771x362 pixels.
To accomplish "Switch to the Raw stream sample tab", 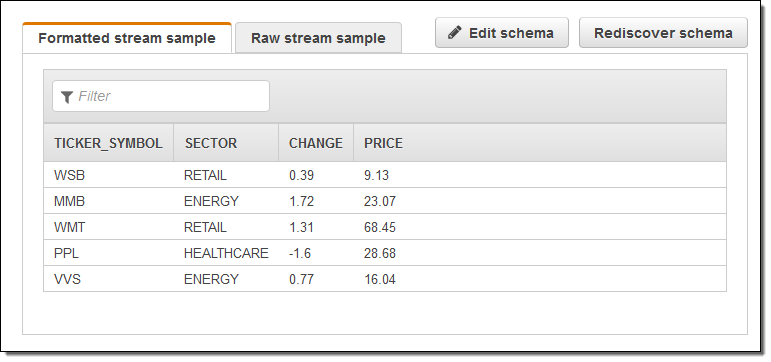I will pos(318,38).
